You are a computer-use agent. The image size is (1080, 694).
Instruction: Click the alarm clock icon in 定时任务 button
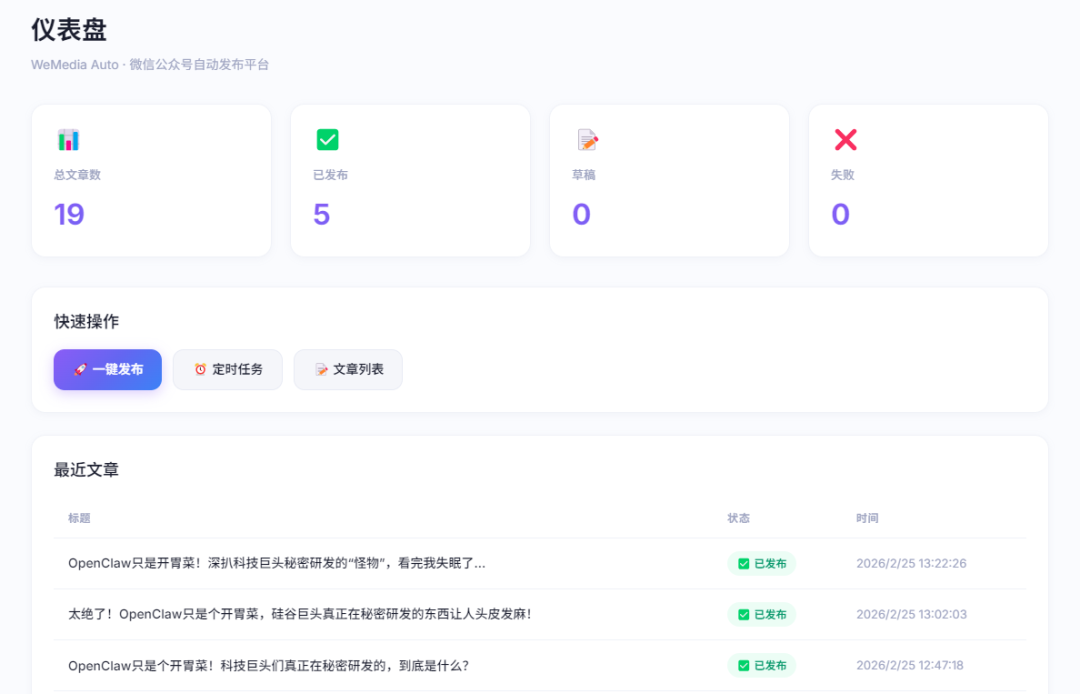197,369
